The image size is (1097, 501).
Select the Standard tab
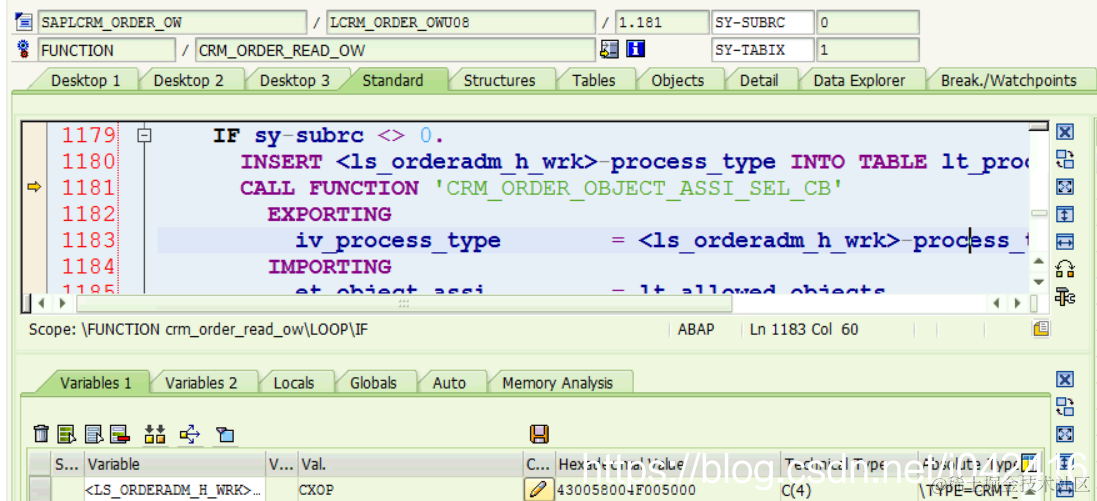click(x=392, y=80)
